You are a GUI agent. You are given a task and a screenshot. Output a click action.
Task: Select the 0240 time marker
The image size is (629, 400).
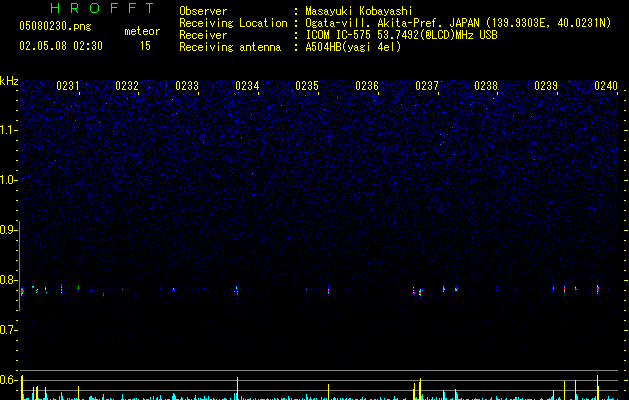coord(606,86)
